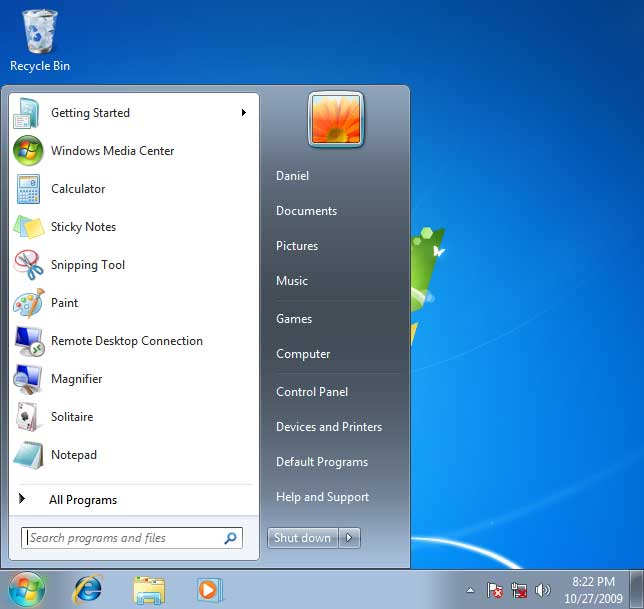Open Windows Explorer folder icon on taskbar
This screenshot has height=609, width=644.
pos(149,591)
